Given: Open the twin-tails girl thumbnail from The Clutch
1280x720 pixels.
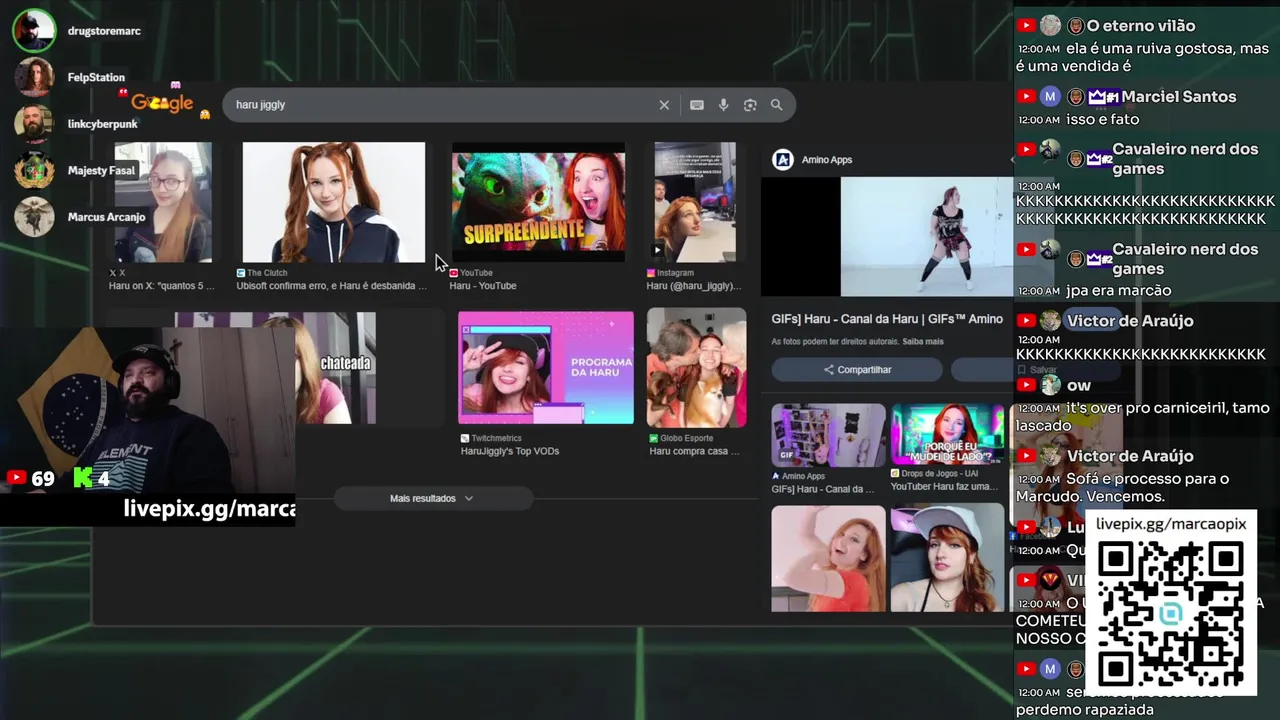Looking at the screenshot, I should click(334, 202).
